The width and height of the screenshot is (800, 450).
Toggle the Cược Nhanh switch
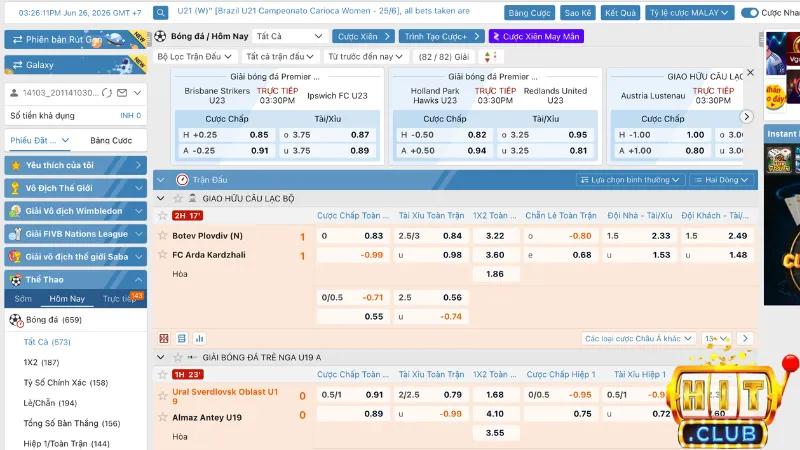point(749,13)
